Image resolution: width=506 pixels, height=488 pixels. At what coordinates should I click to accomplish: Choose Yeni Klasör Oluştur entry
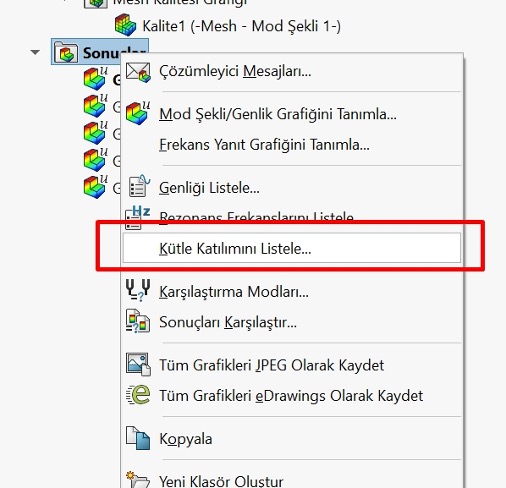tap(292, 480)
